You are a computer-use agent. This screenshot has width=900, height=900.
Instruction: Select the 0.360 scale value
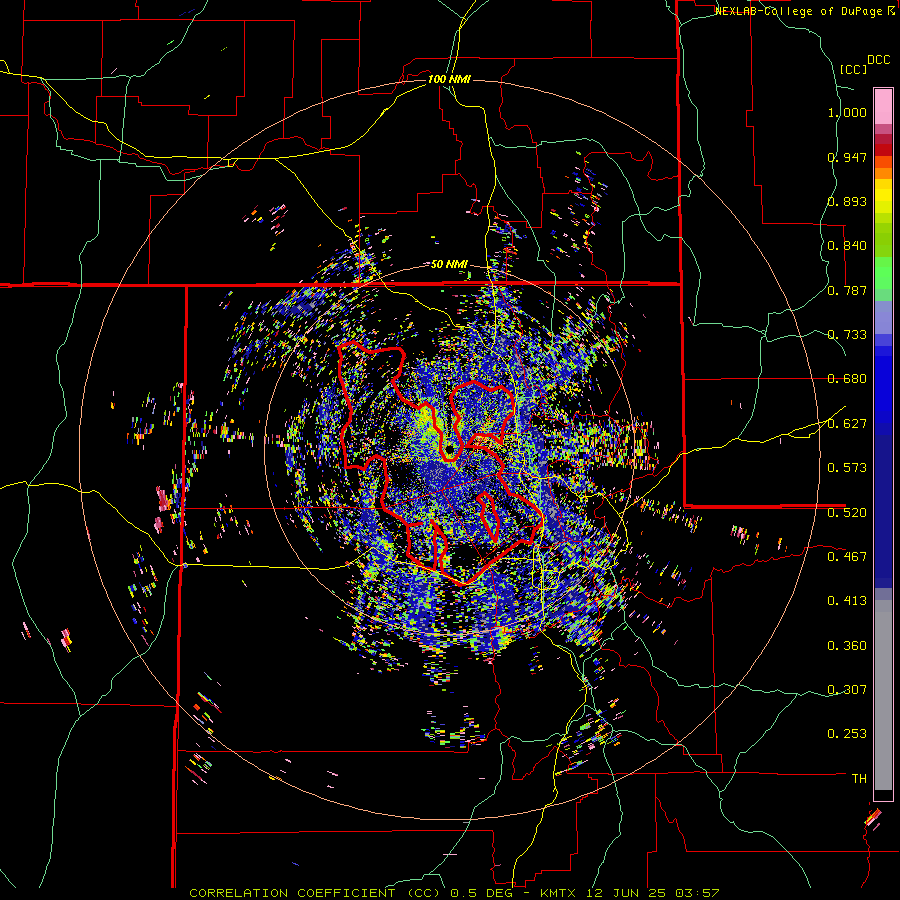click(x=847, y=646)
